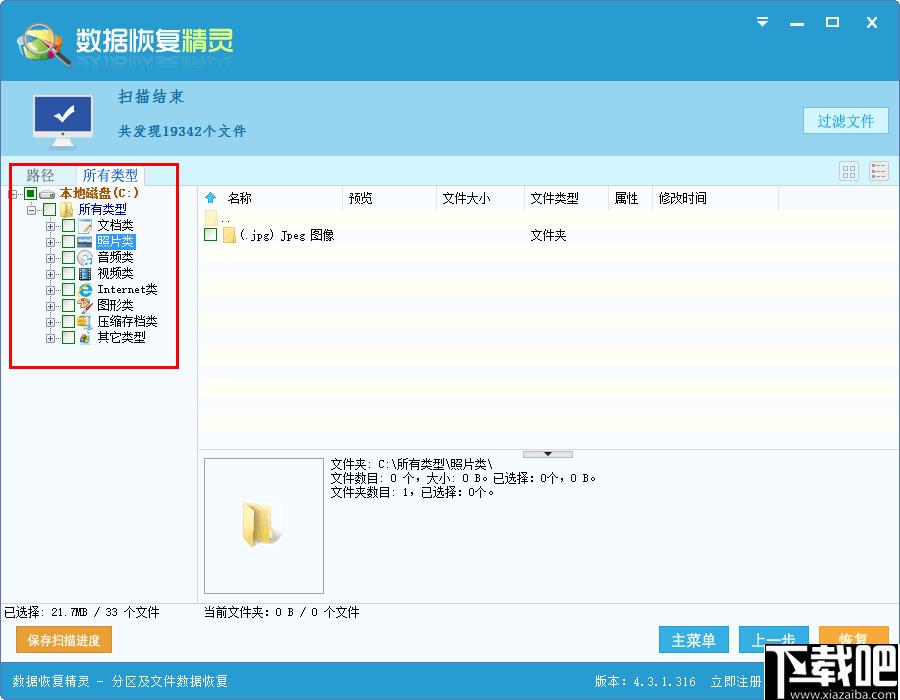Check the Internet类 checkbox
The image size is (900, 700).
pos(68,290)
